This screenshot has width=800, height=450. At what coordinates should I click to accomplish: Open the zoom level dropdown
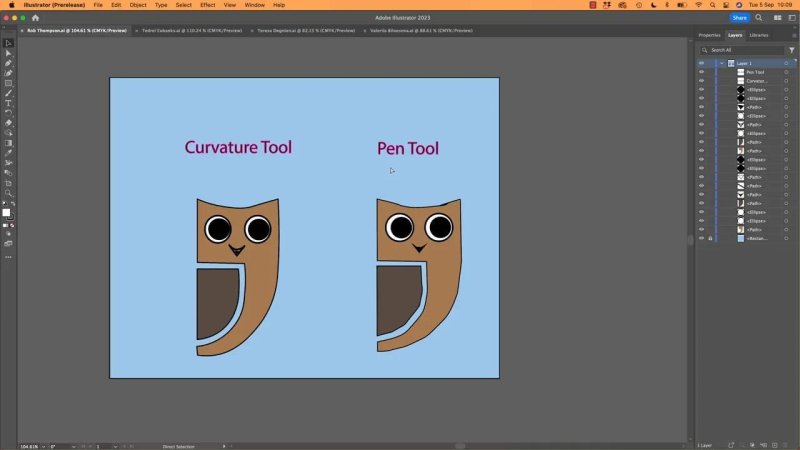pyautogui.click(x=43, y=446)
